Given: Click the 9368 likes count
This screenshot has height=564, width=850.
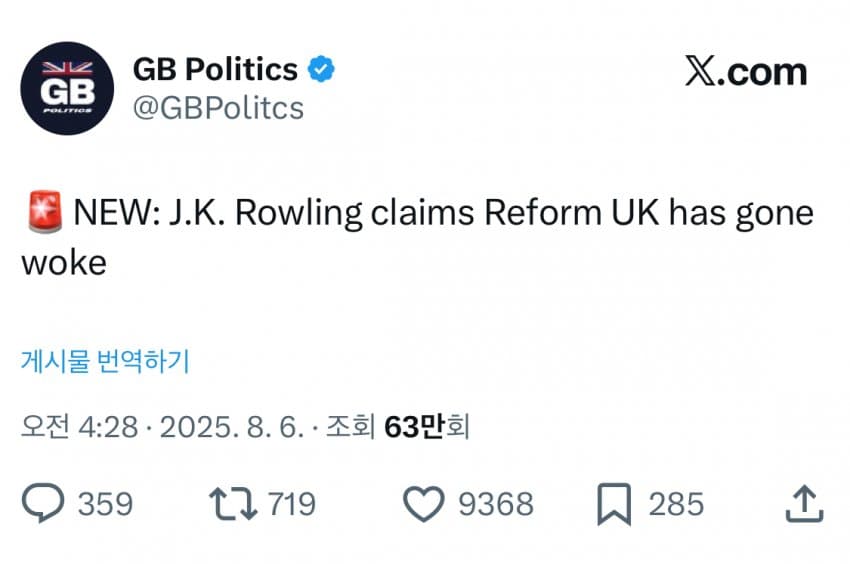Looking at the screenshot, I should click(495, 503).
